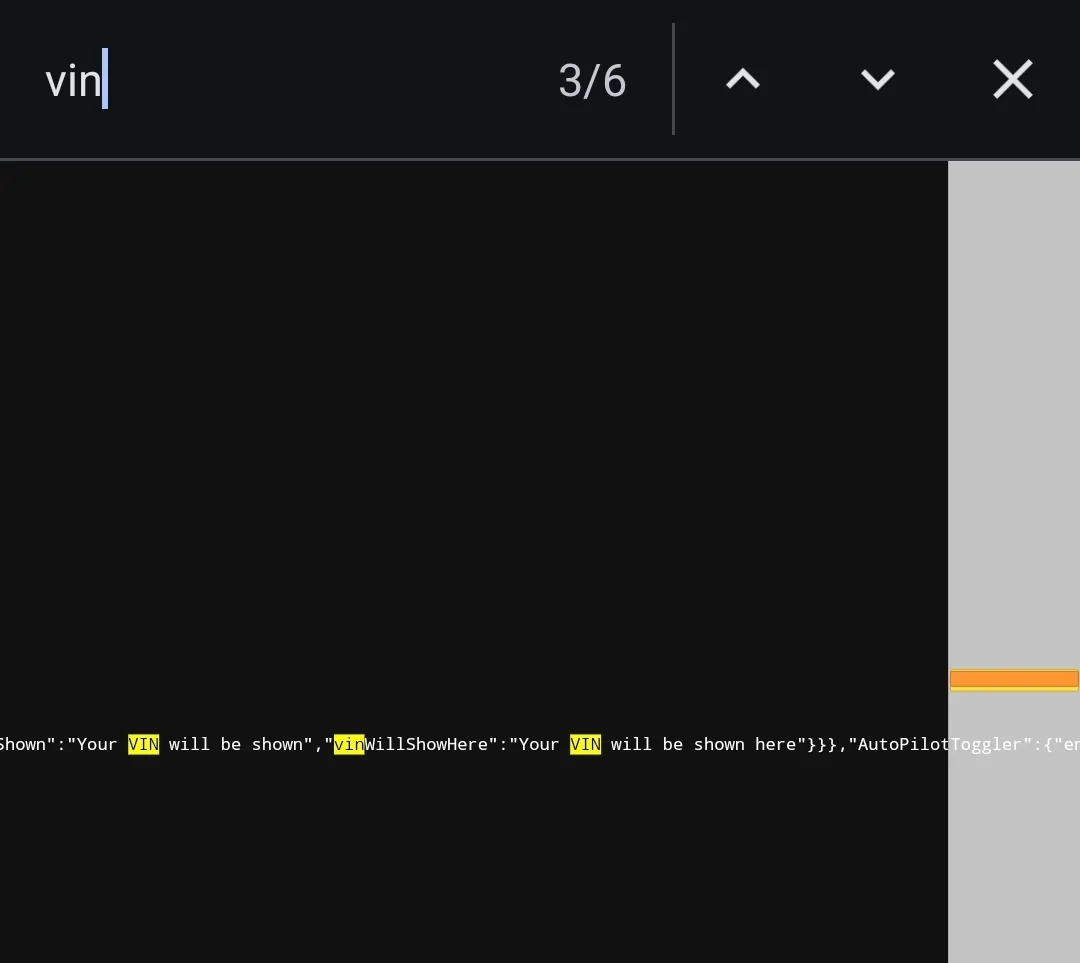The image size is (1080, 963).
Task: Click the orange match marker in scrollbar
Action: [1014, 679]
